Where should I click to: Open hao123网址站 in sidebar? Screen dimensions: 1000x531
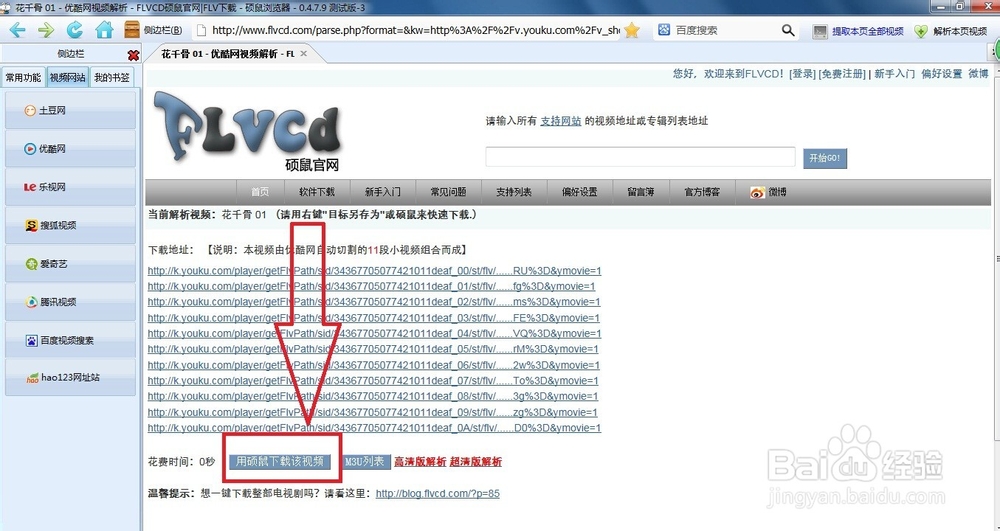coord(70,377)
